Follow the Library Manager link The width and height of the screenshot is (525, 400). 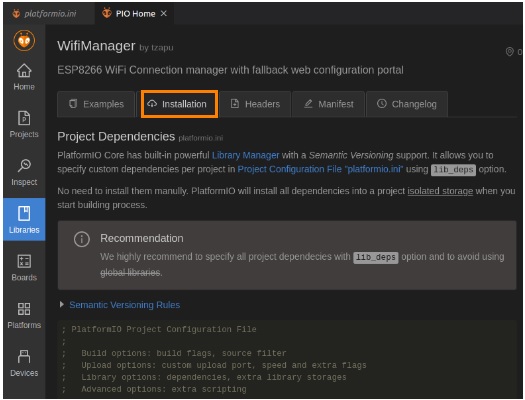pos(245,155)
